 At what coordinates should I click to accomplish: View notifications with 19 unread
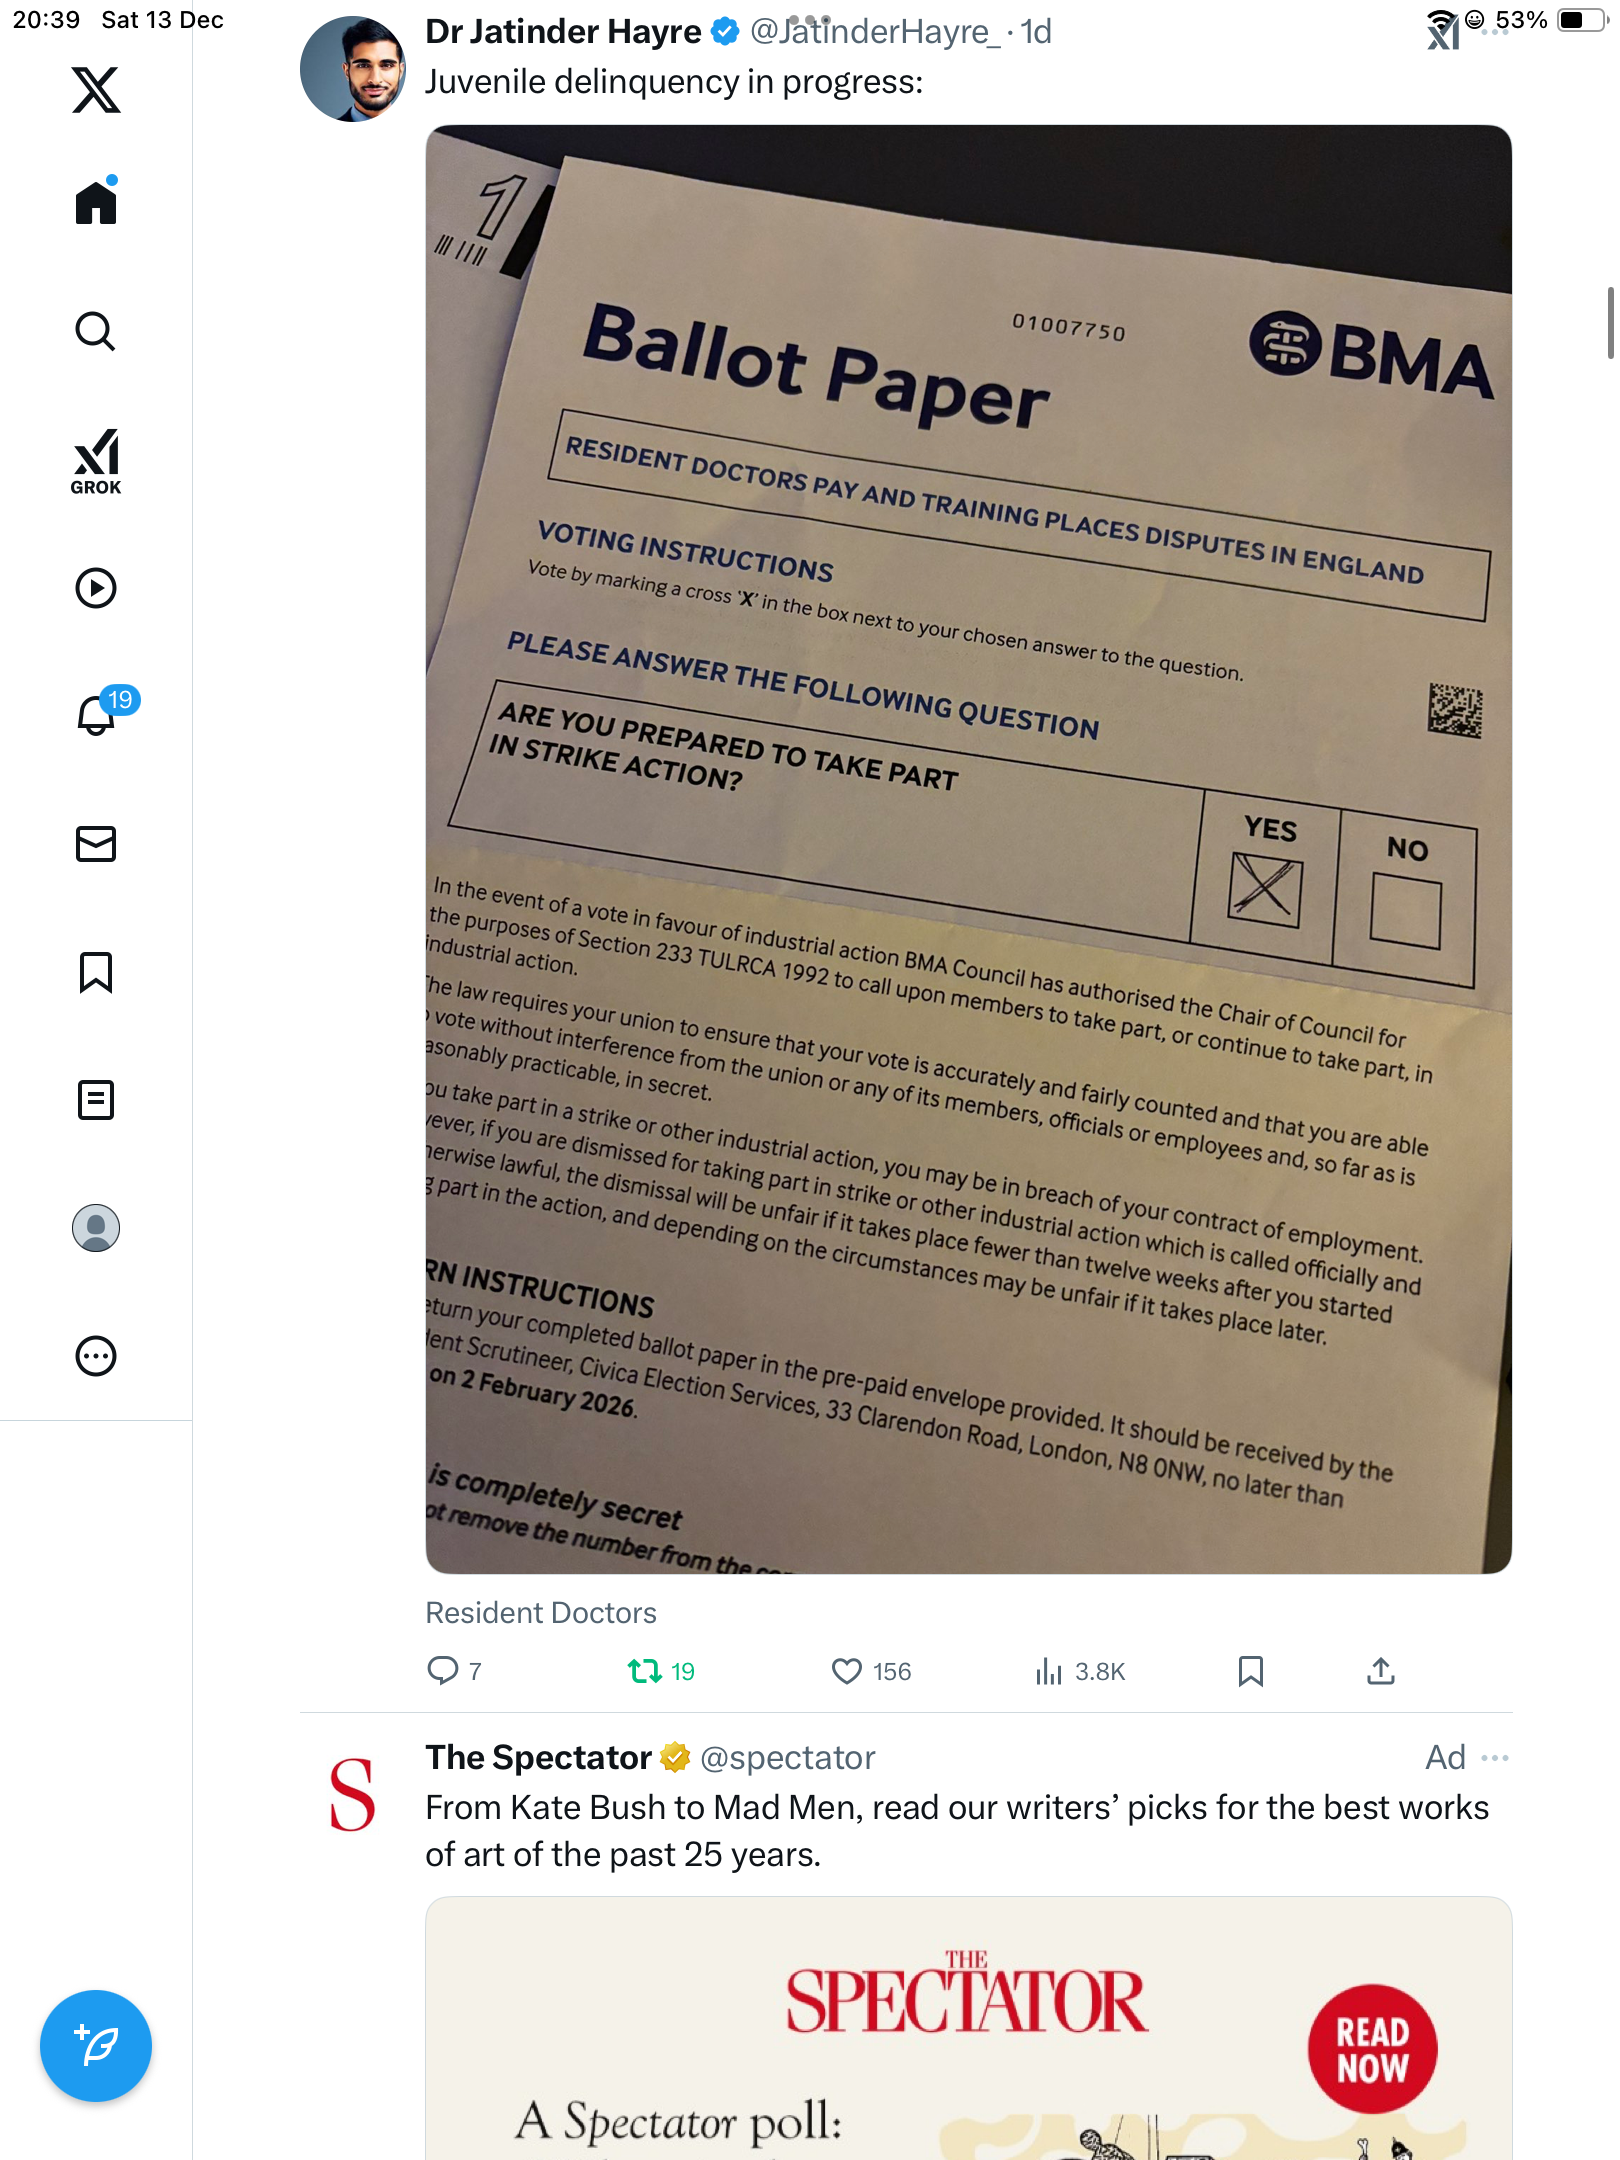point(97,714)
